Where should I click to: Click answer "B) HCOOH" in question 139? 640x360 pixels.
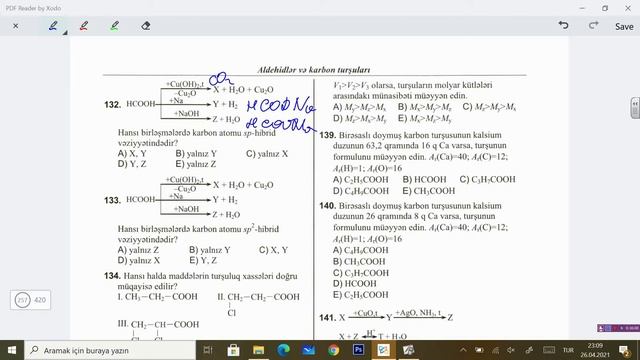[424, 180]
